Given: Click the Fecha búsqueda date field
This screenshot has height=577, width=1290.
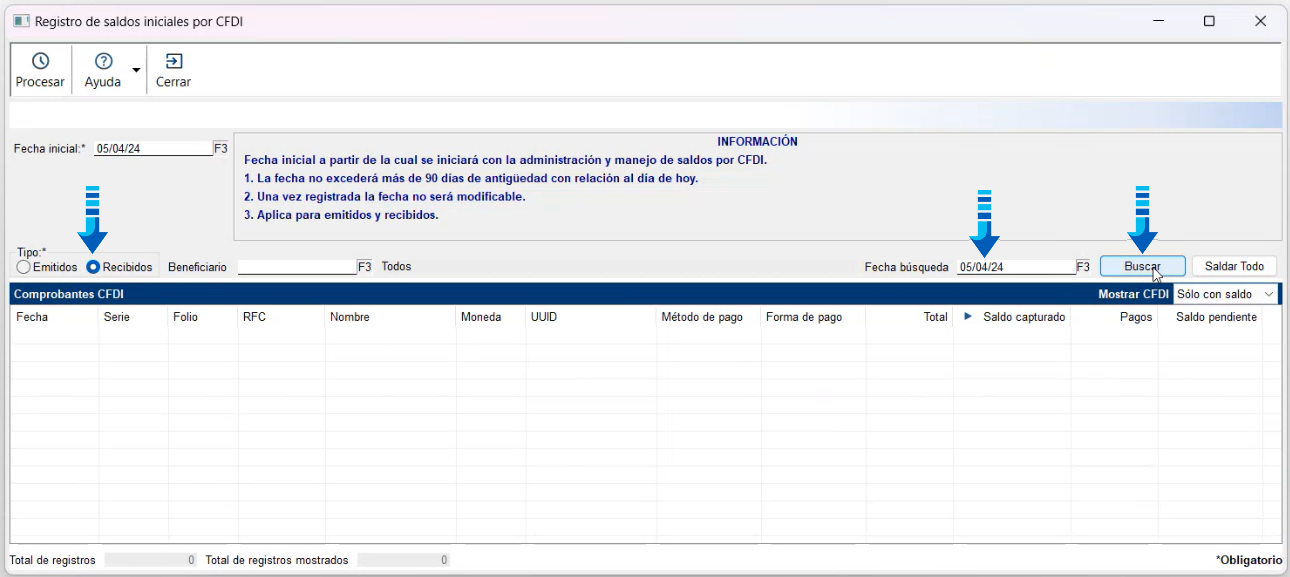Looking at the screenshot, I should coord(1016,267).
